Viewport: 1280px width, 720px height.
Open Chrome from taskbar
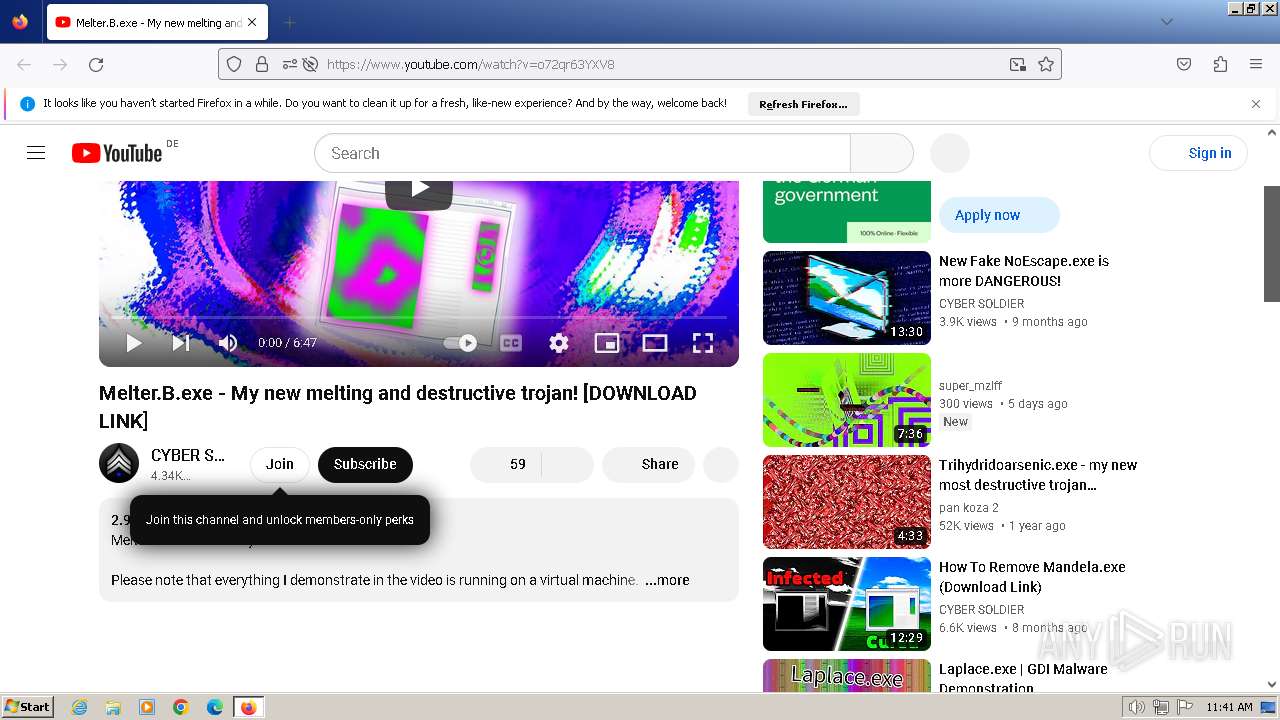[181, 707]
